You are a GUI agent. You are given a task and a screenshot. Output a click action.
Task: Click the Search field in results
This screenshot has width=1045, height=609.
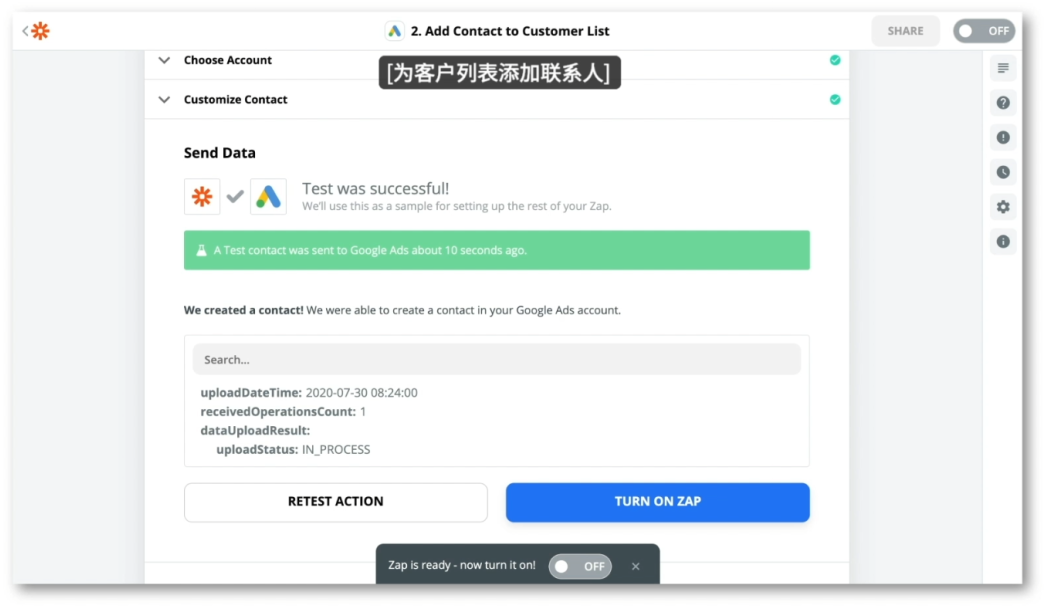[497, 359]
